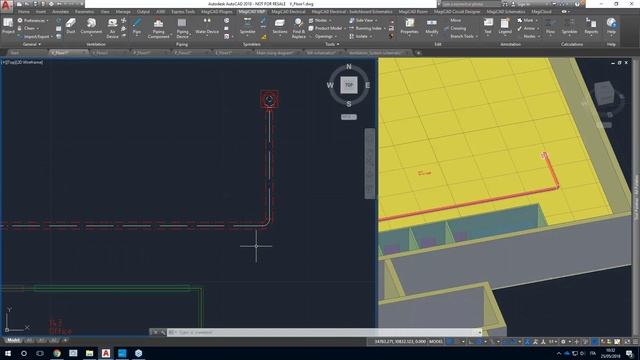Image resolution: width=640 pixels, height=360 pixels.
Task: Click the Water Device tool
Action: [207, 26]
